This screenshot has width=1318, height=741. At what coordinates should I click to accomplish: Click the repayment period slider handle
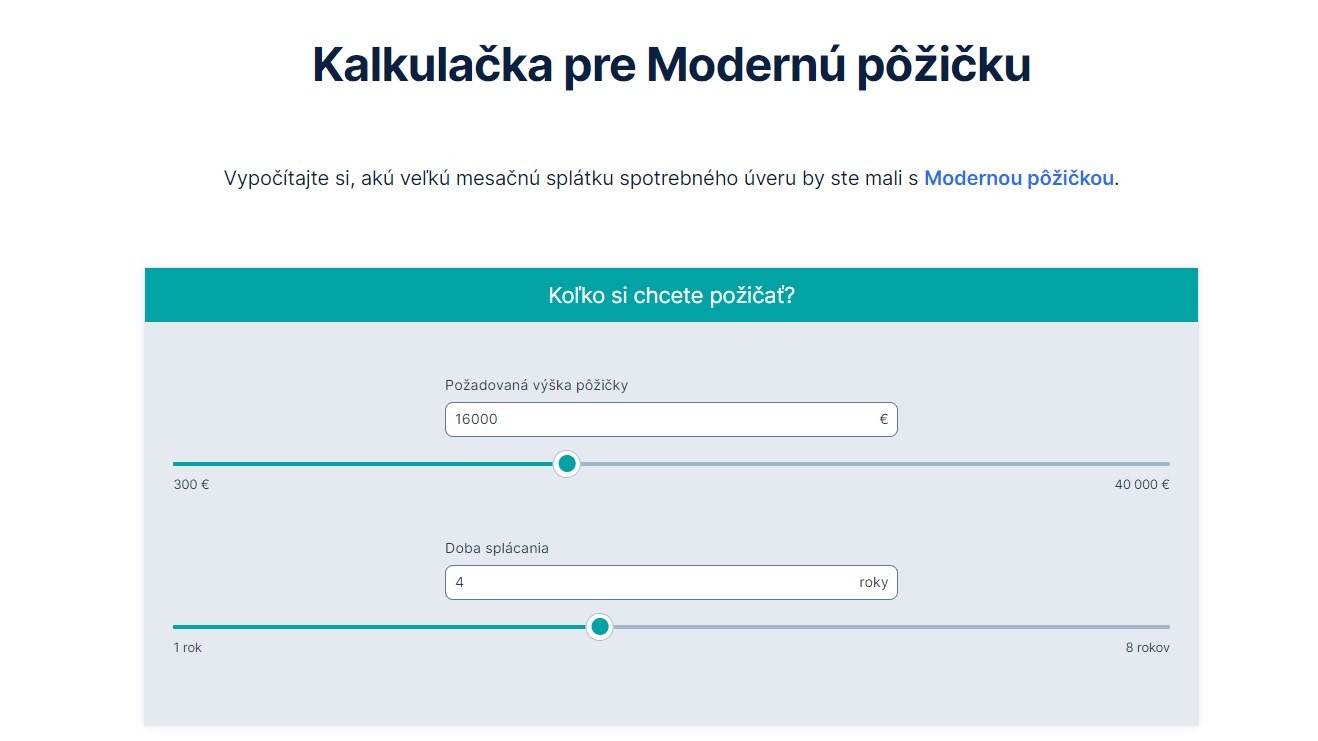600,627
